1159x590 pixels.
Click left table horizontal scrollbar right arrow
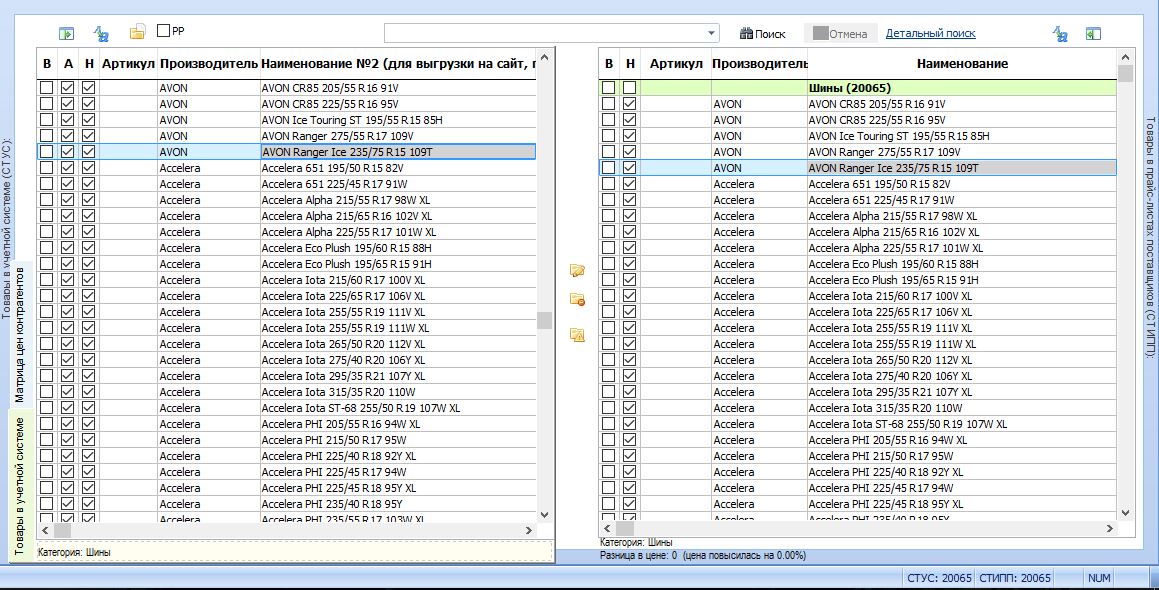click(529, 530)
